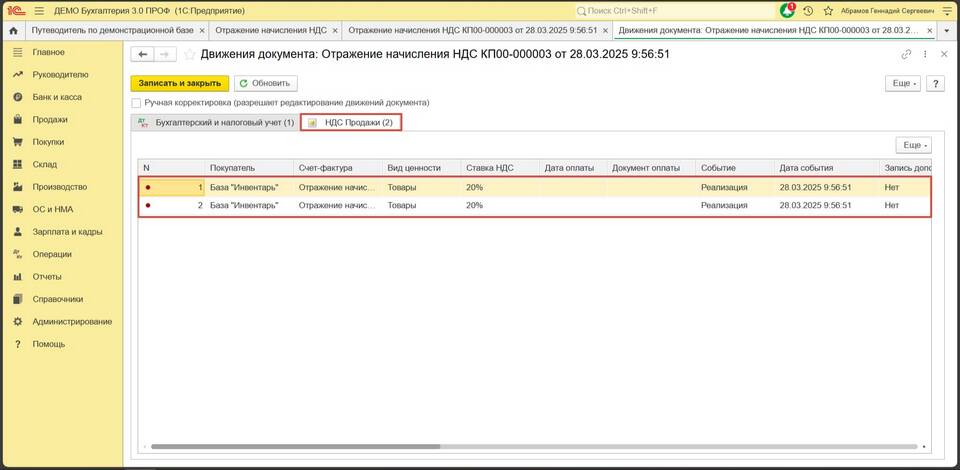The width and height of the screenshot is (960, 470).
Task: Close the Путеводитель tab
Action: (x=201, y=30)
